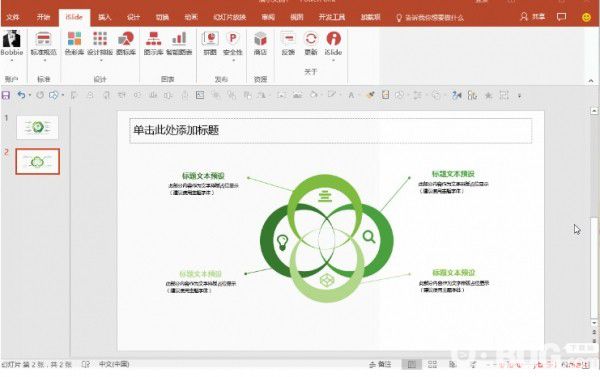Expand the quick access toolbar customize arrow
Viewport: 600px width, 377px height.
519,96
